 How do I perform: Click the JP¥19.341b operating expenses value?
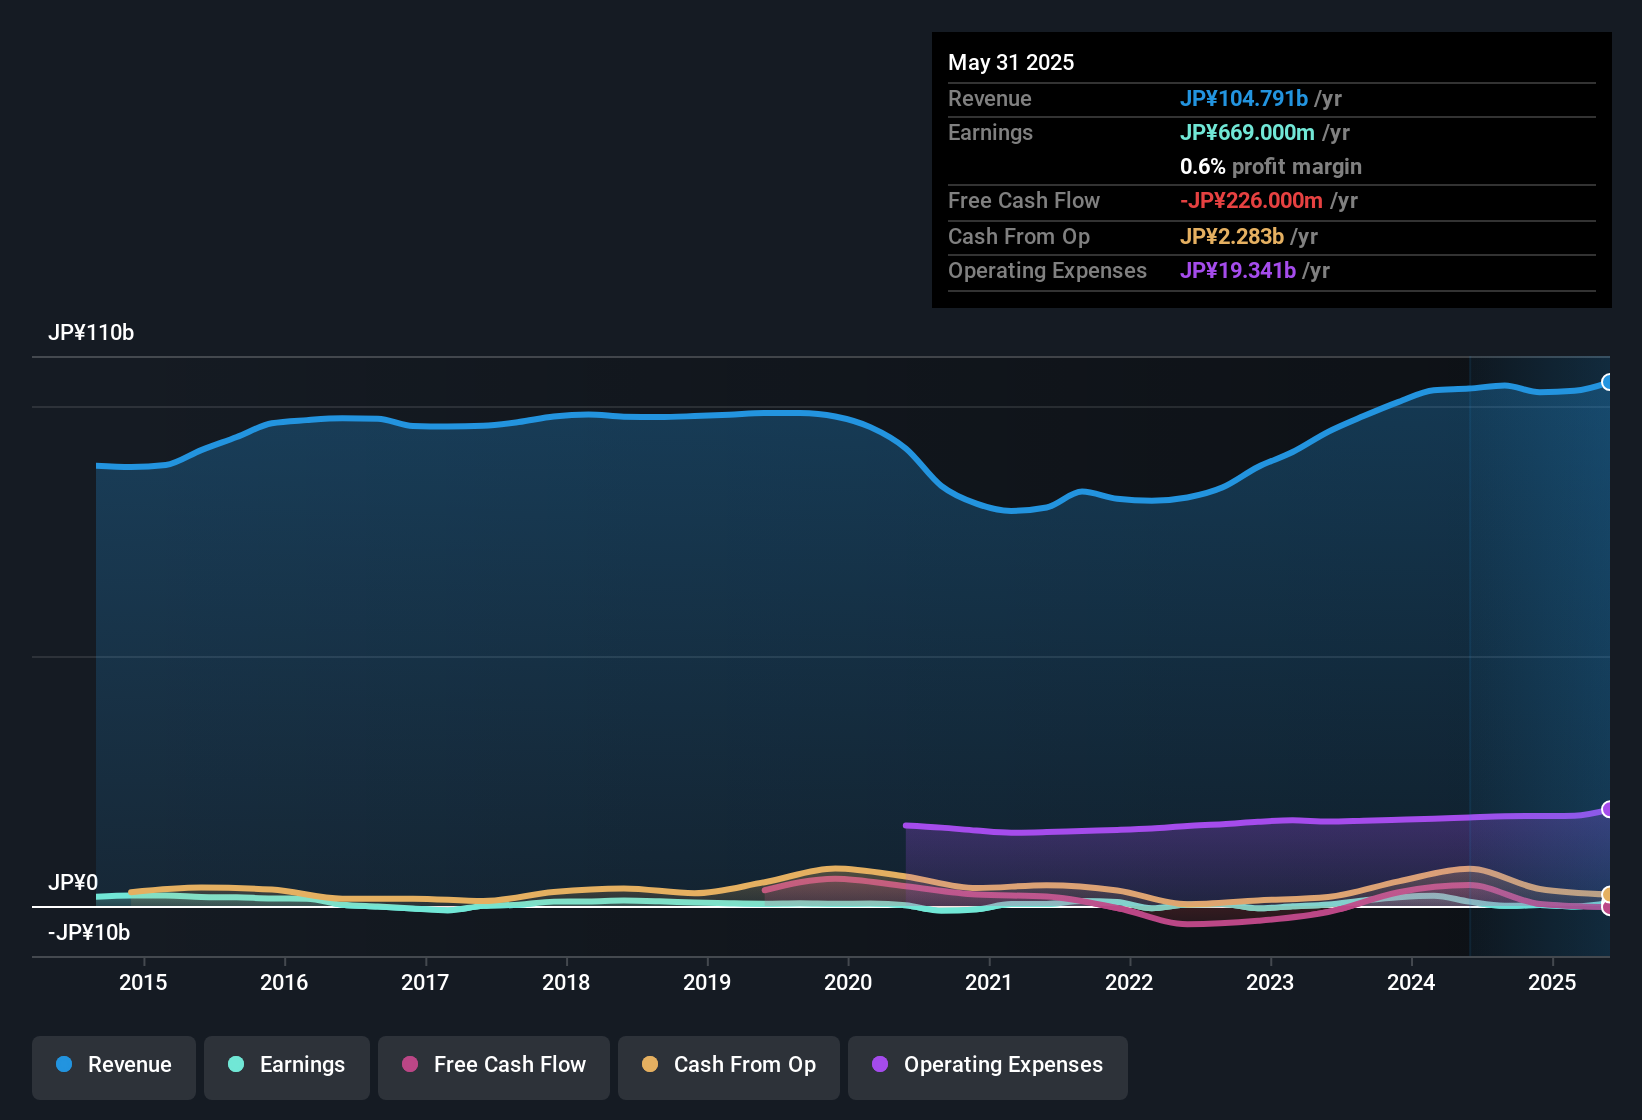pyautogui.click(x=1238, y=270)
